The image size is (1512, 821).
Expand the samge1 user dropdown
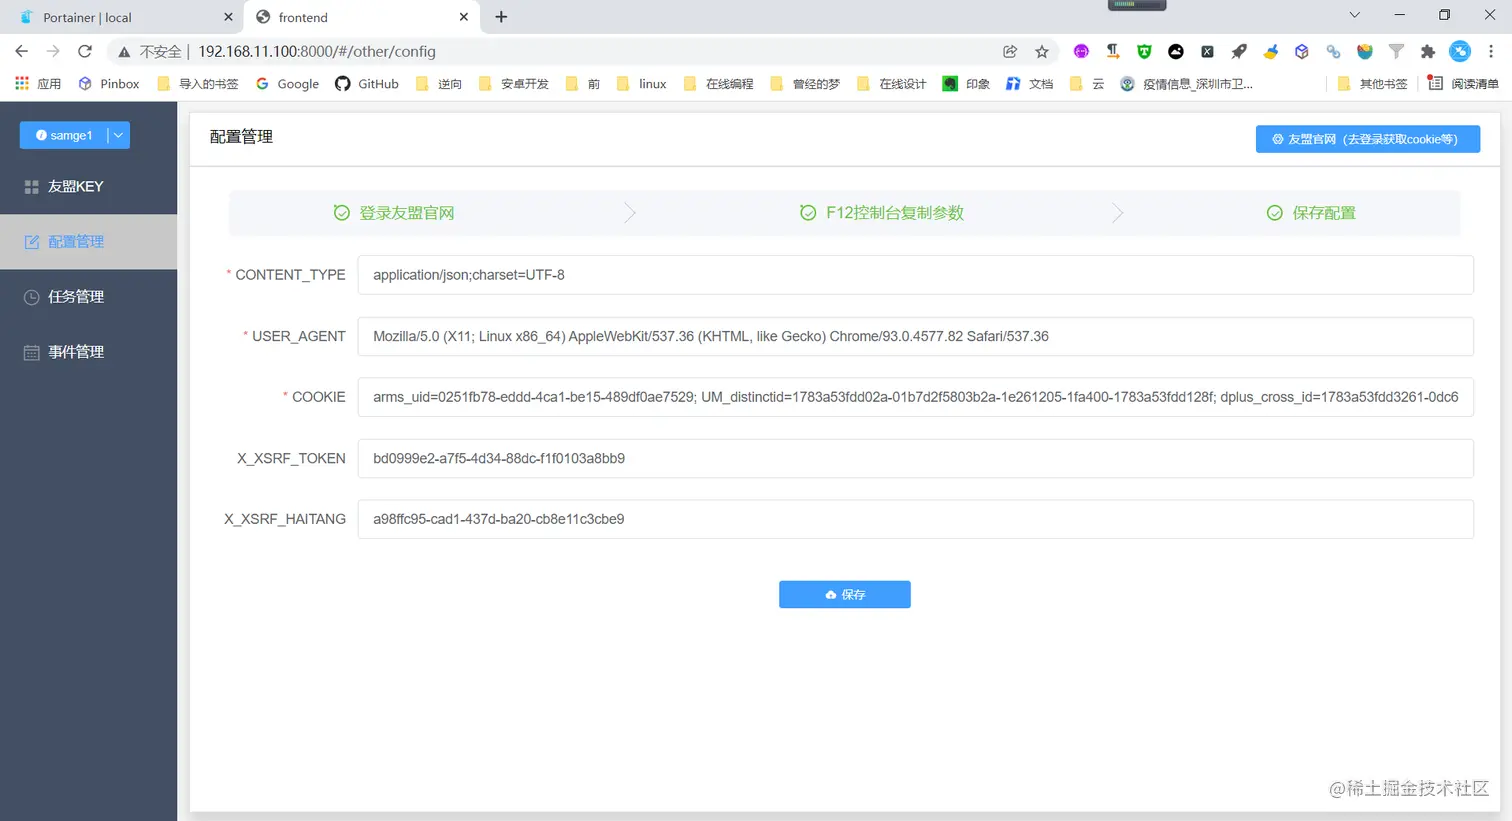pyautogui.click(x=116, y=134)
